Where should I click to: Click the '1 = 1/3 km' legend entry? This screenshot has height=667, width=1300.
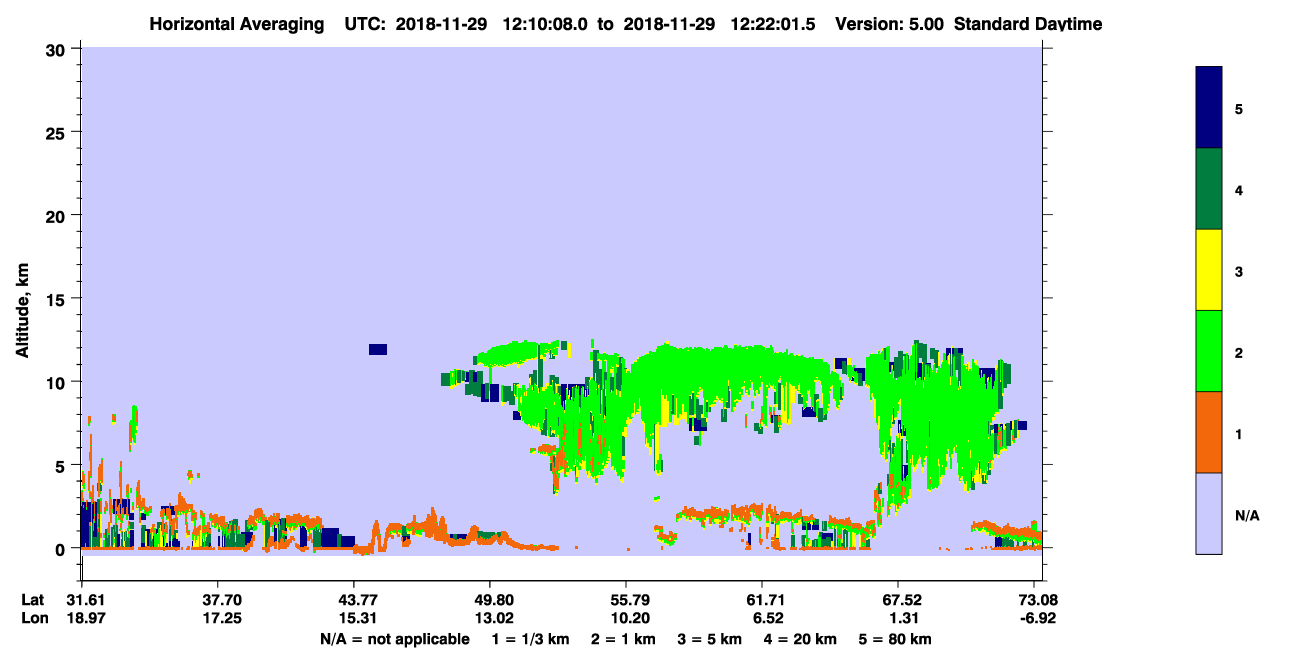point(531,639)
